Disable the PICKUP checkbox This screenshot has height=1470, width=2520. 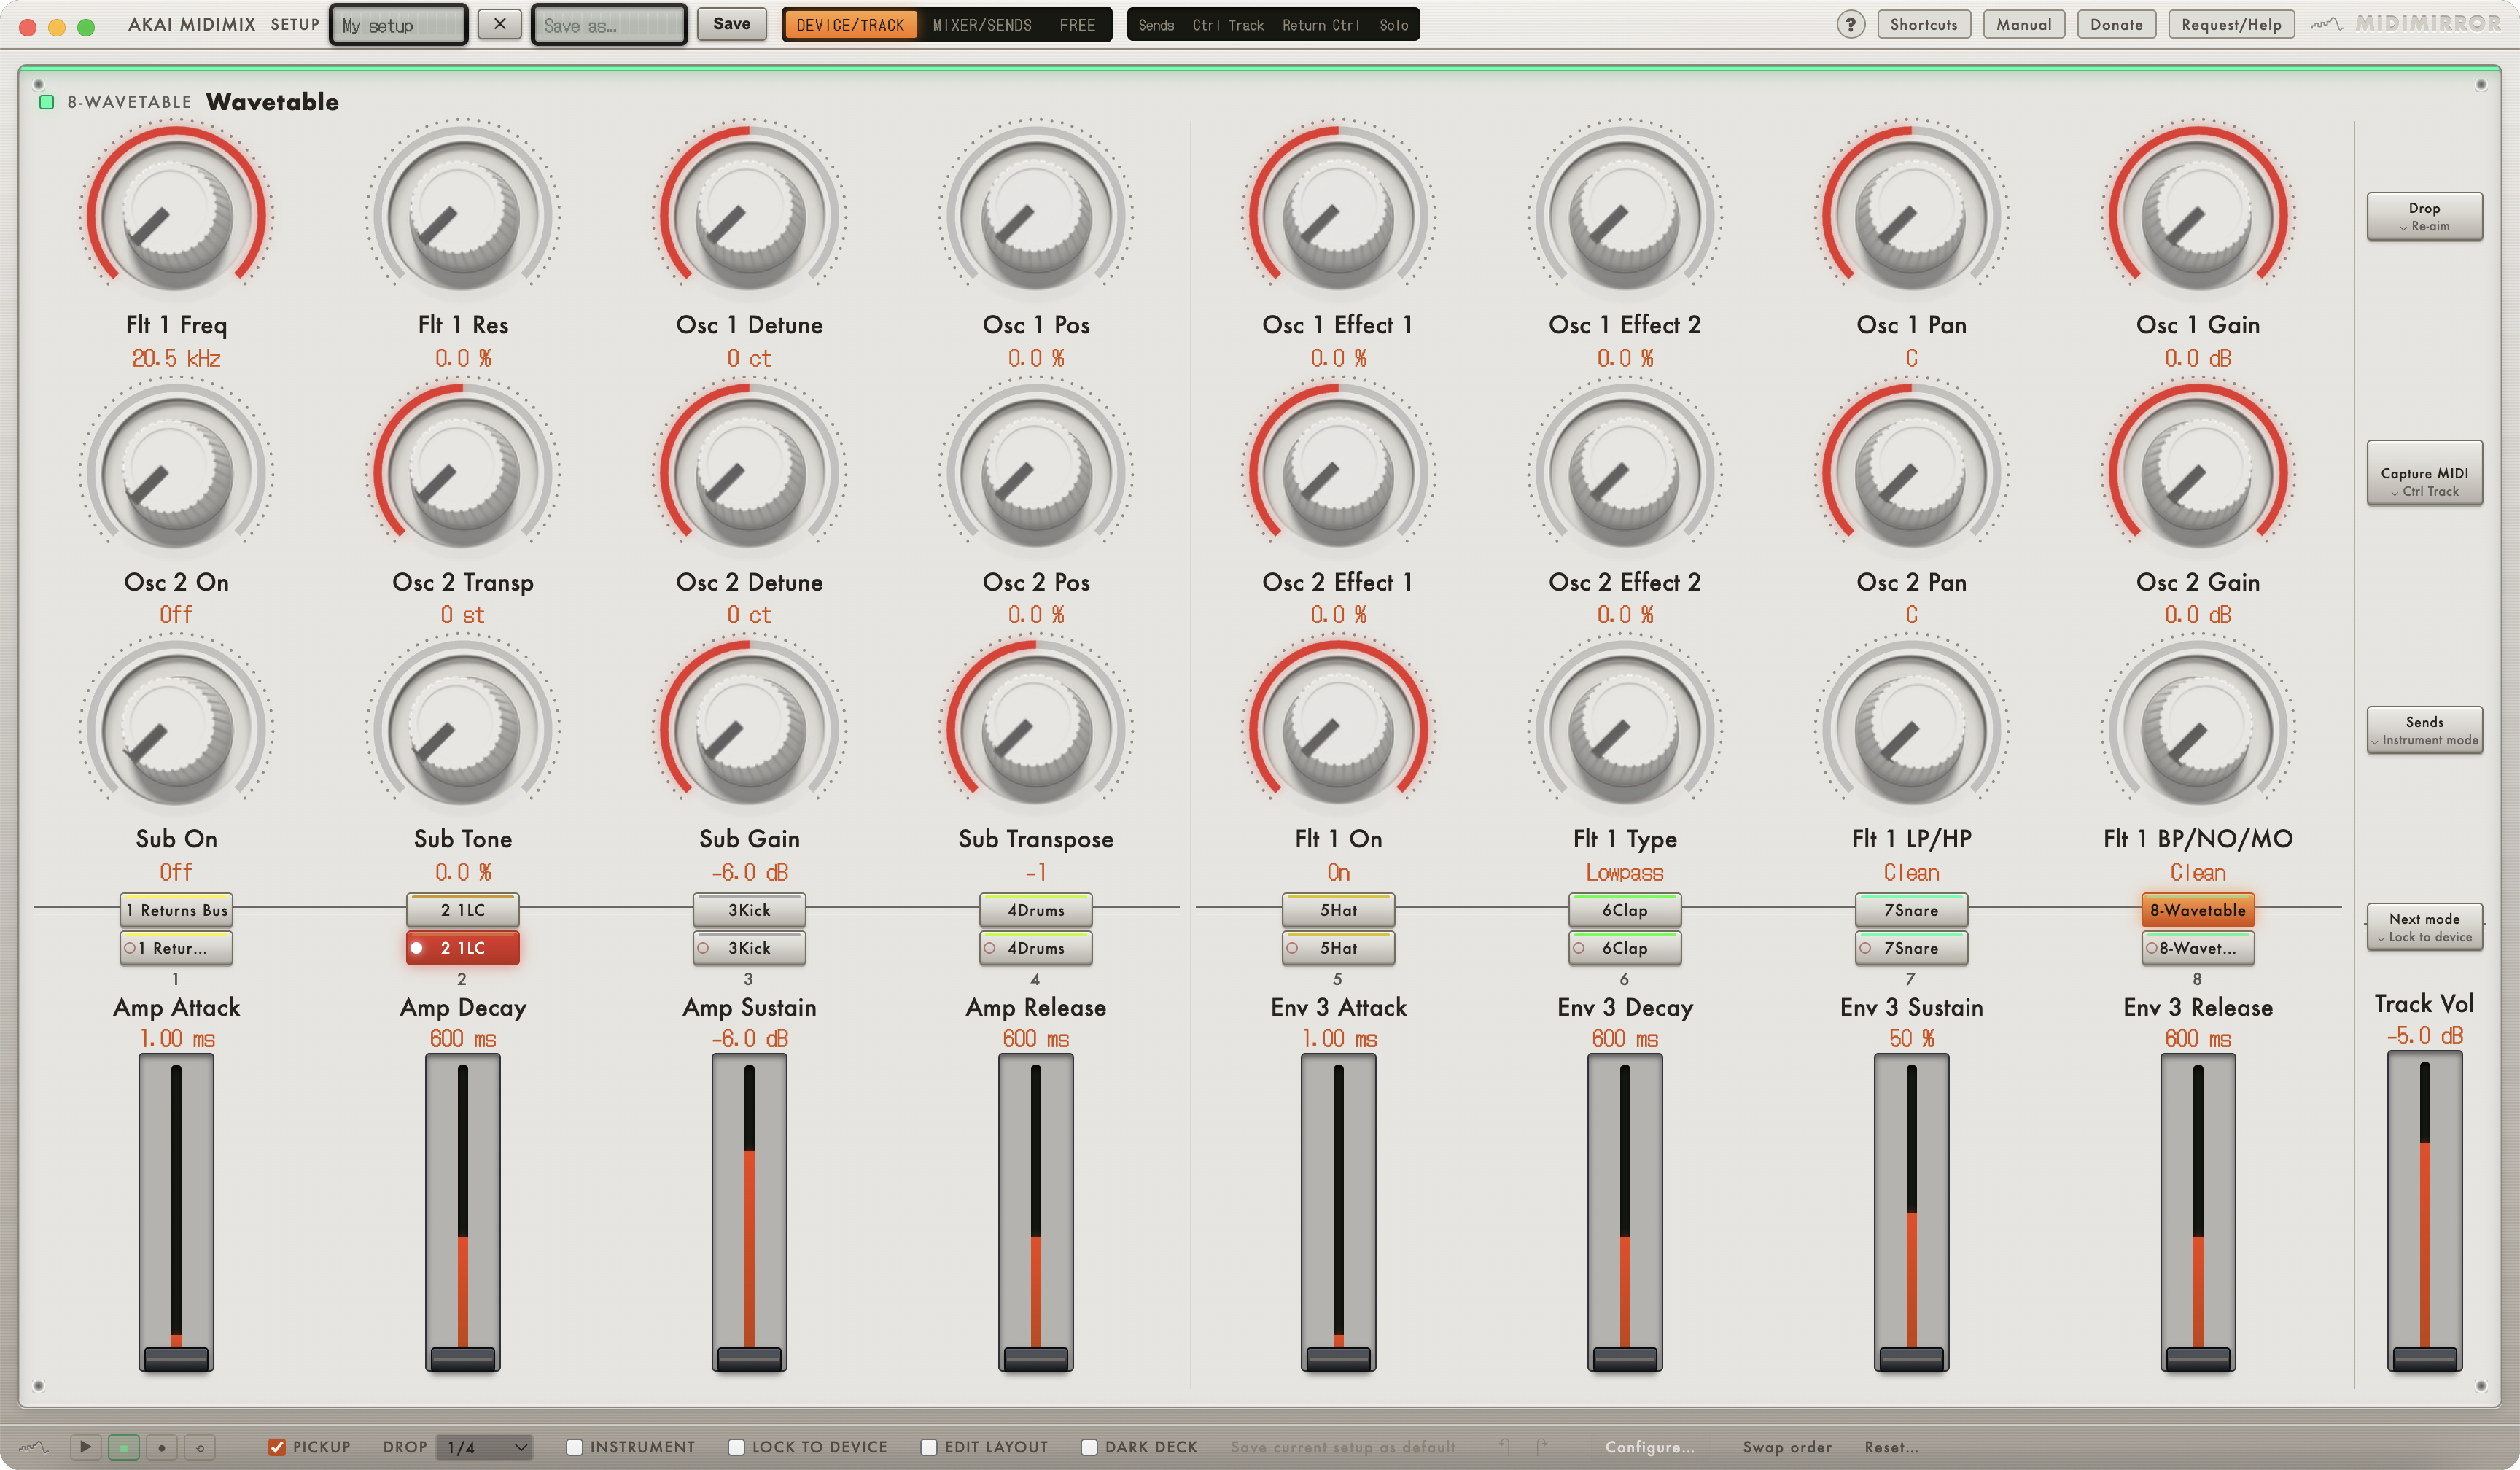point(277,1446)
